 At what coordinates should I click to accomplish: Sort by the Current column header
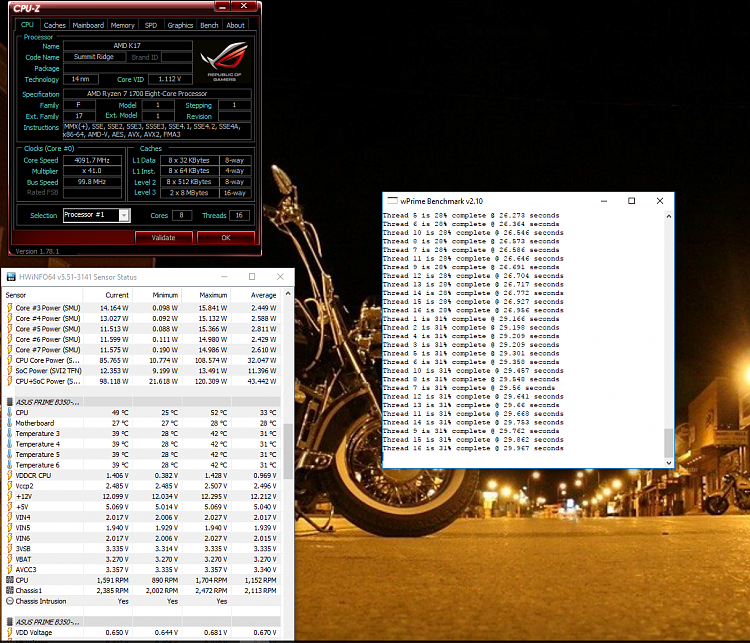(117, 296)
